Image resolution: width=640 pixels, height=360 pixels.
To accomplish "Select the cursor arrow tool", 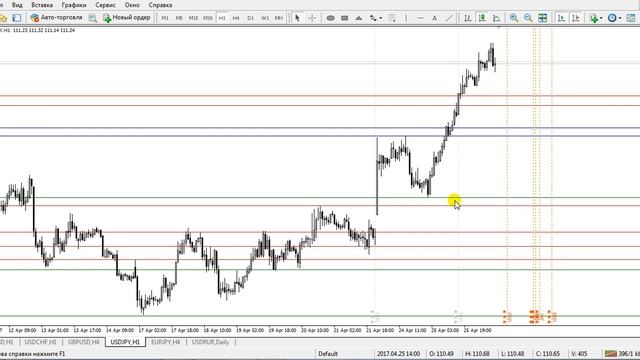I will pos(297,18).
